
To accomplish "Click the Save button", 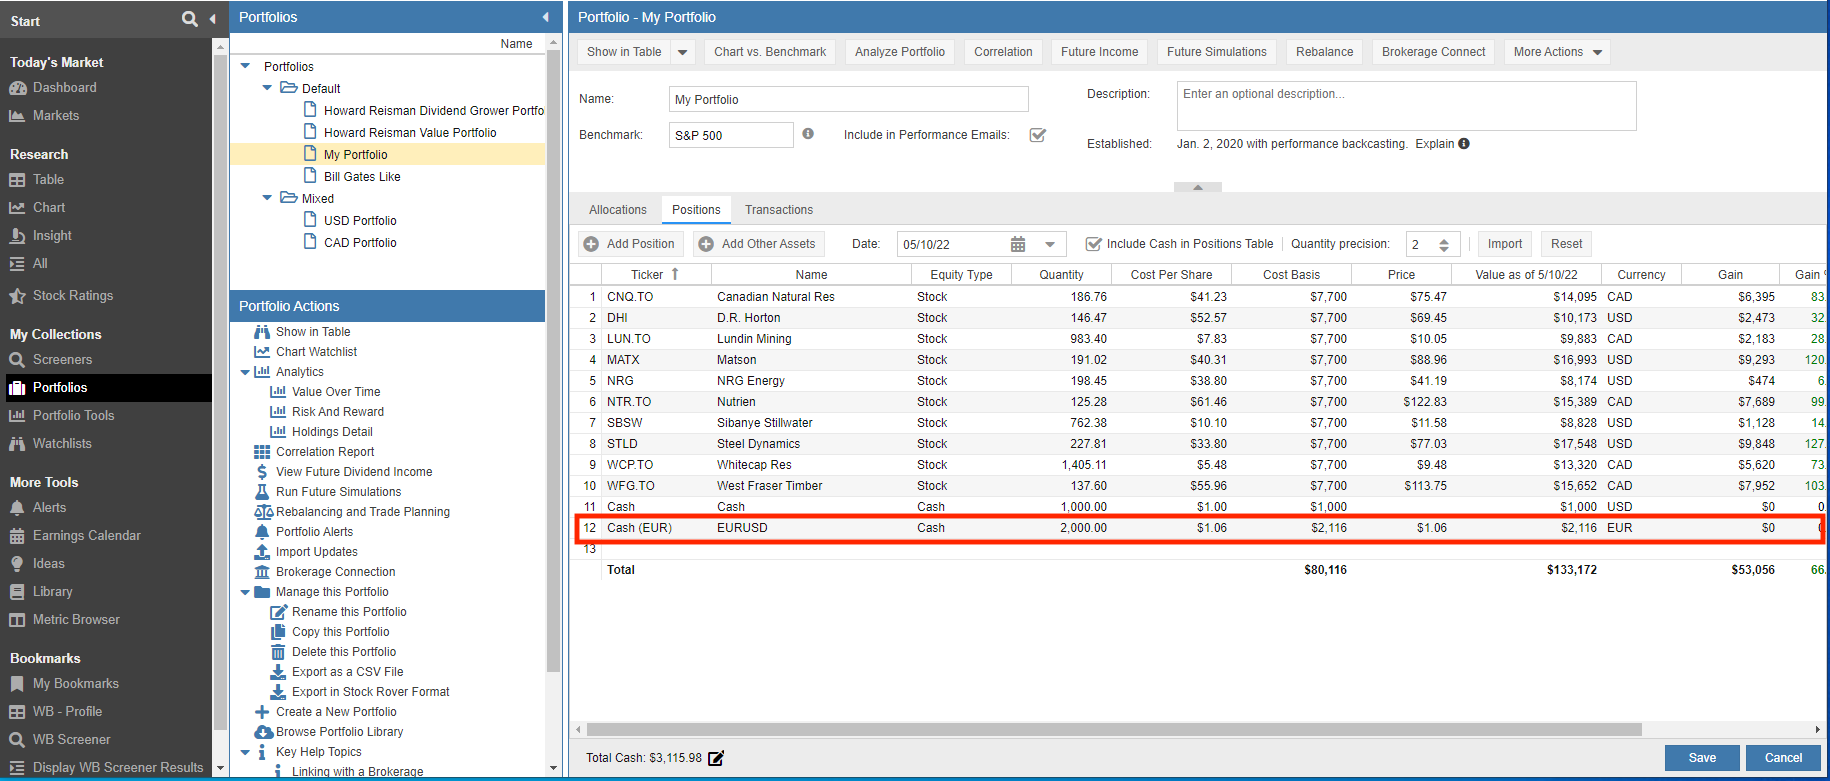I will coord(1702,758).
